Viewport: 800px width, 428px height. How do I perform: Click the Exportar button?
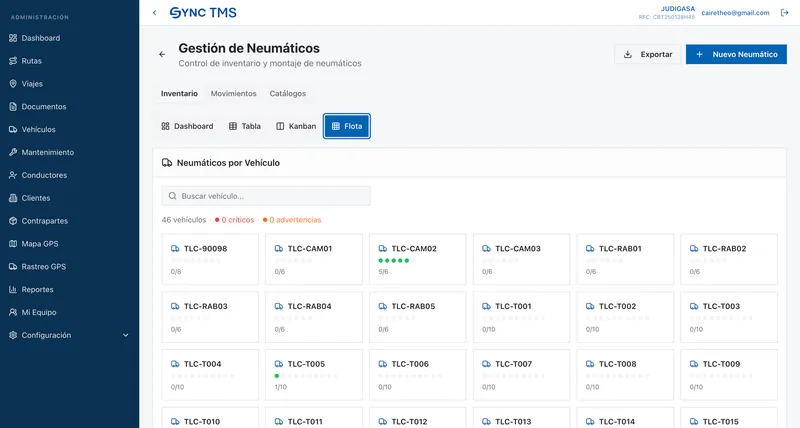[x=648, y=55]
